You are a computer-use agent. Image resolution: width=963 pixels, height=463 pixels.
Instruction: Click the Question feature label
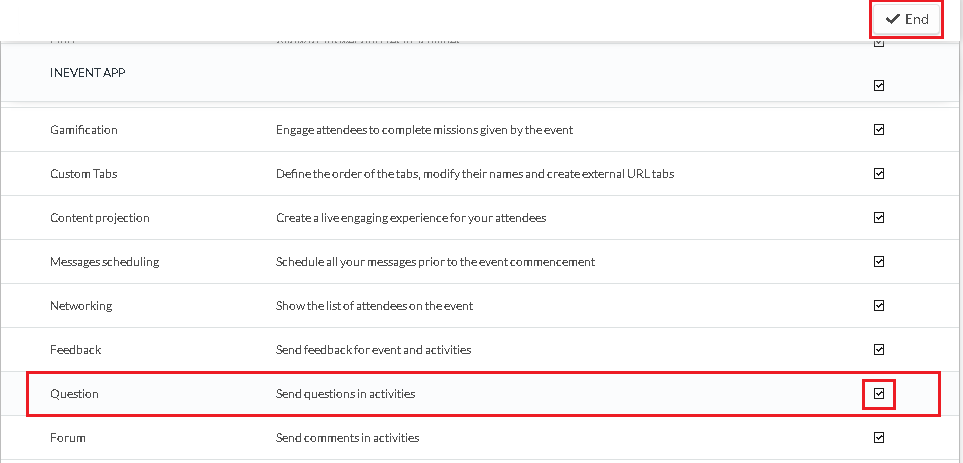(x=74, y=394)
